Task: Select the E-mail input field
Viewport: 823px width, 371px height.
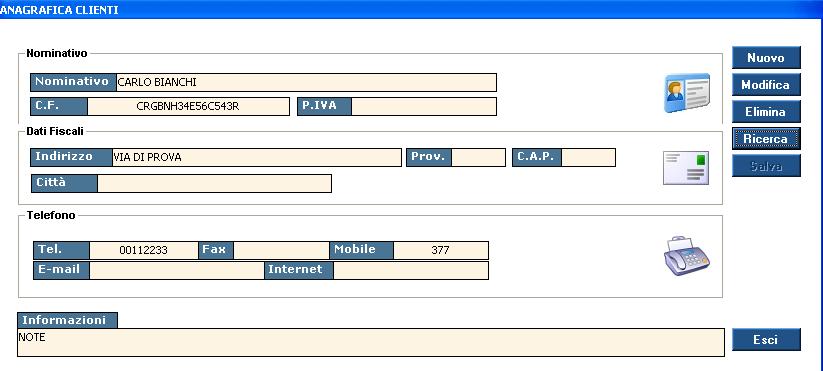Action: click(176, 270)
